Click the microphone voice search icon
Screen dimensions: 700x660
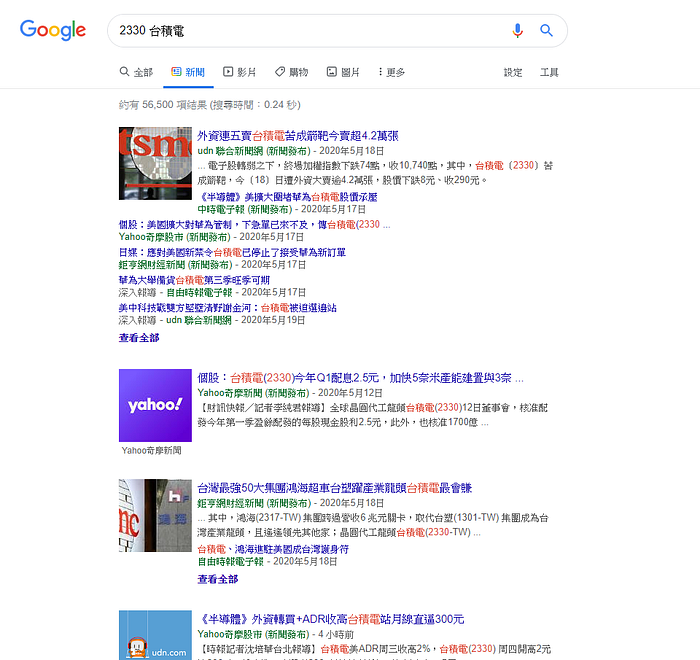coord(517,30)
